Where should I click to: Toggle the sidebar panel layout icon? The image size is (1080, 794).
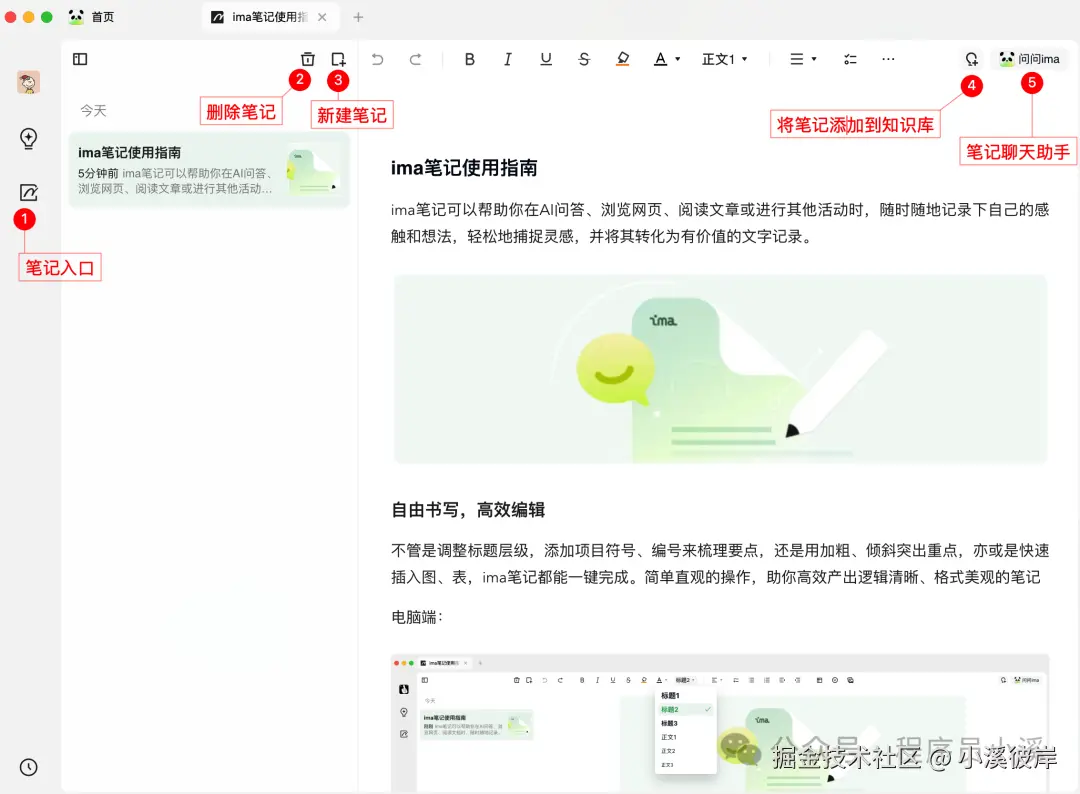(80, 59)
